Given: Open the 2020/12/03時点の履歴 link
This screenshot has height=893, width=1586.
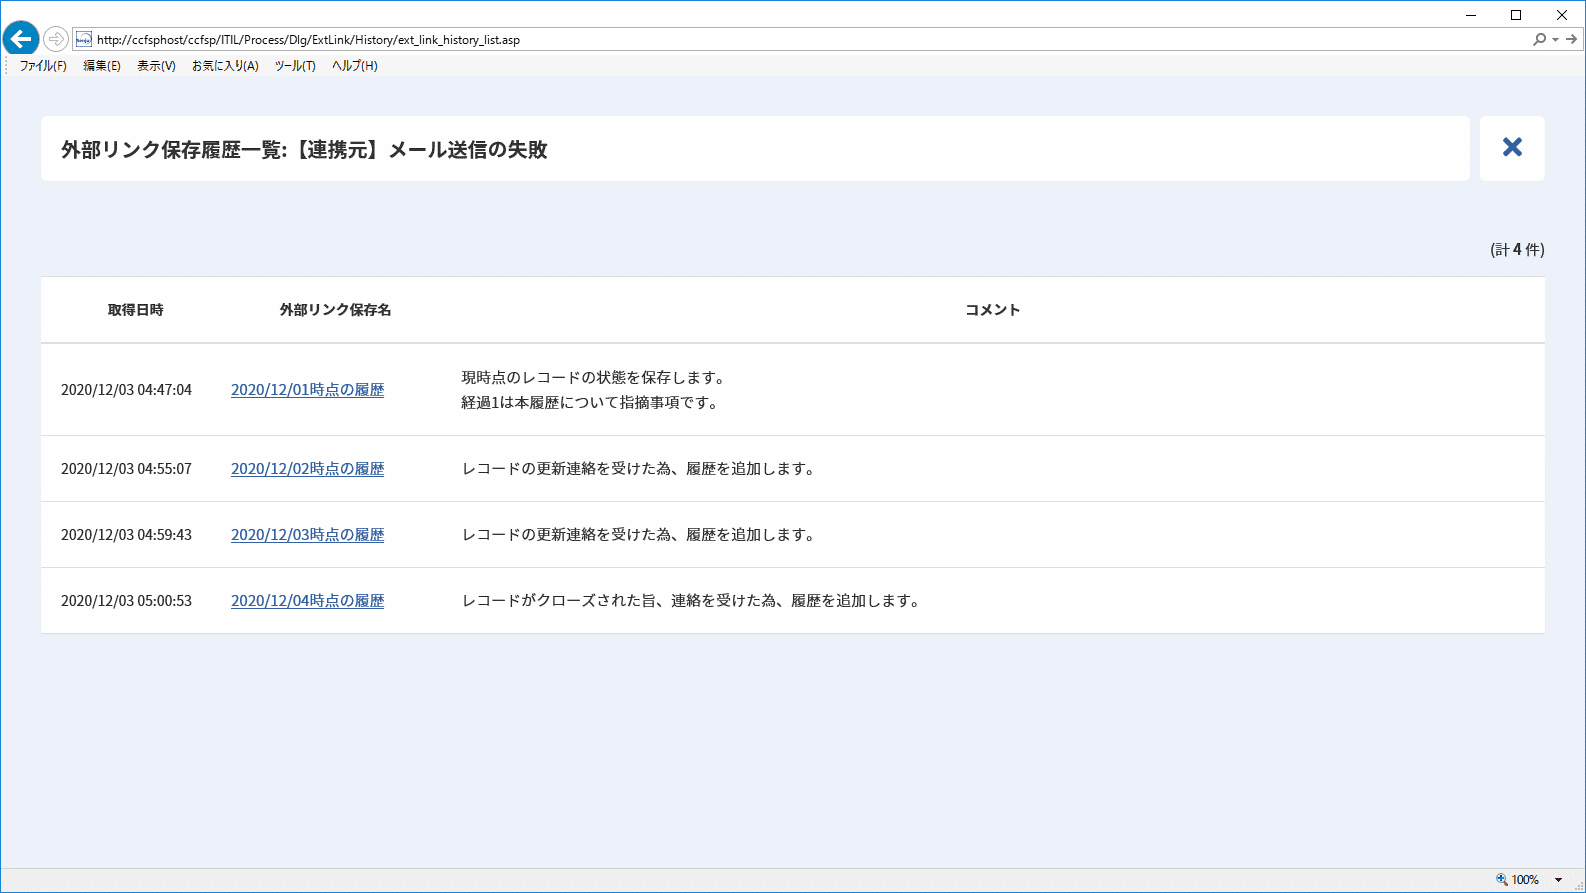Looking at the screenshot, I should [307, 535].
